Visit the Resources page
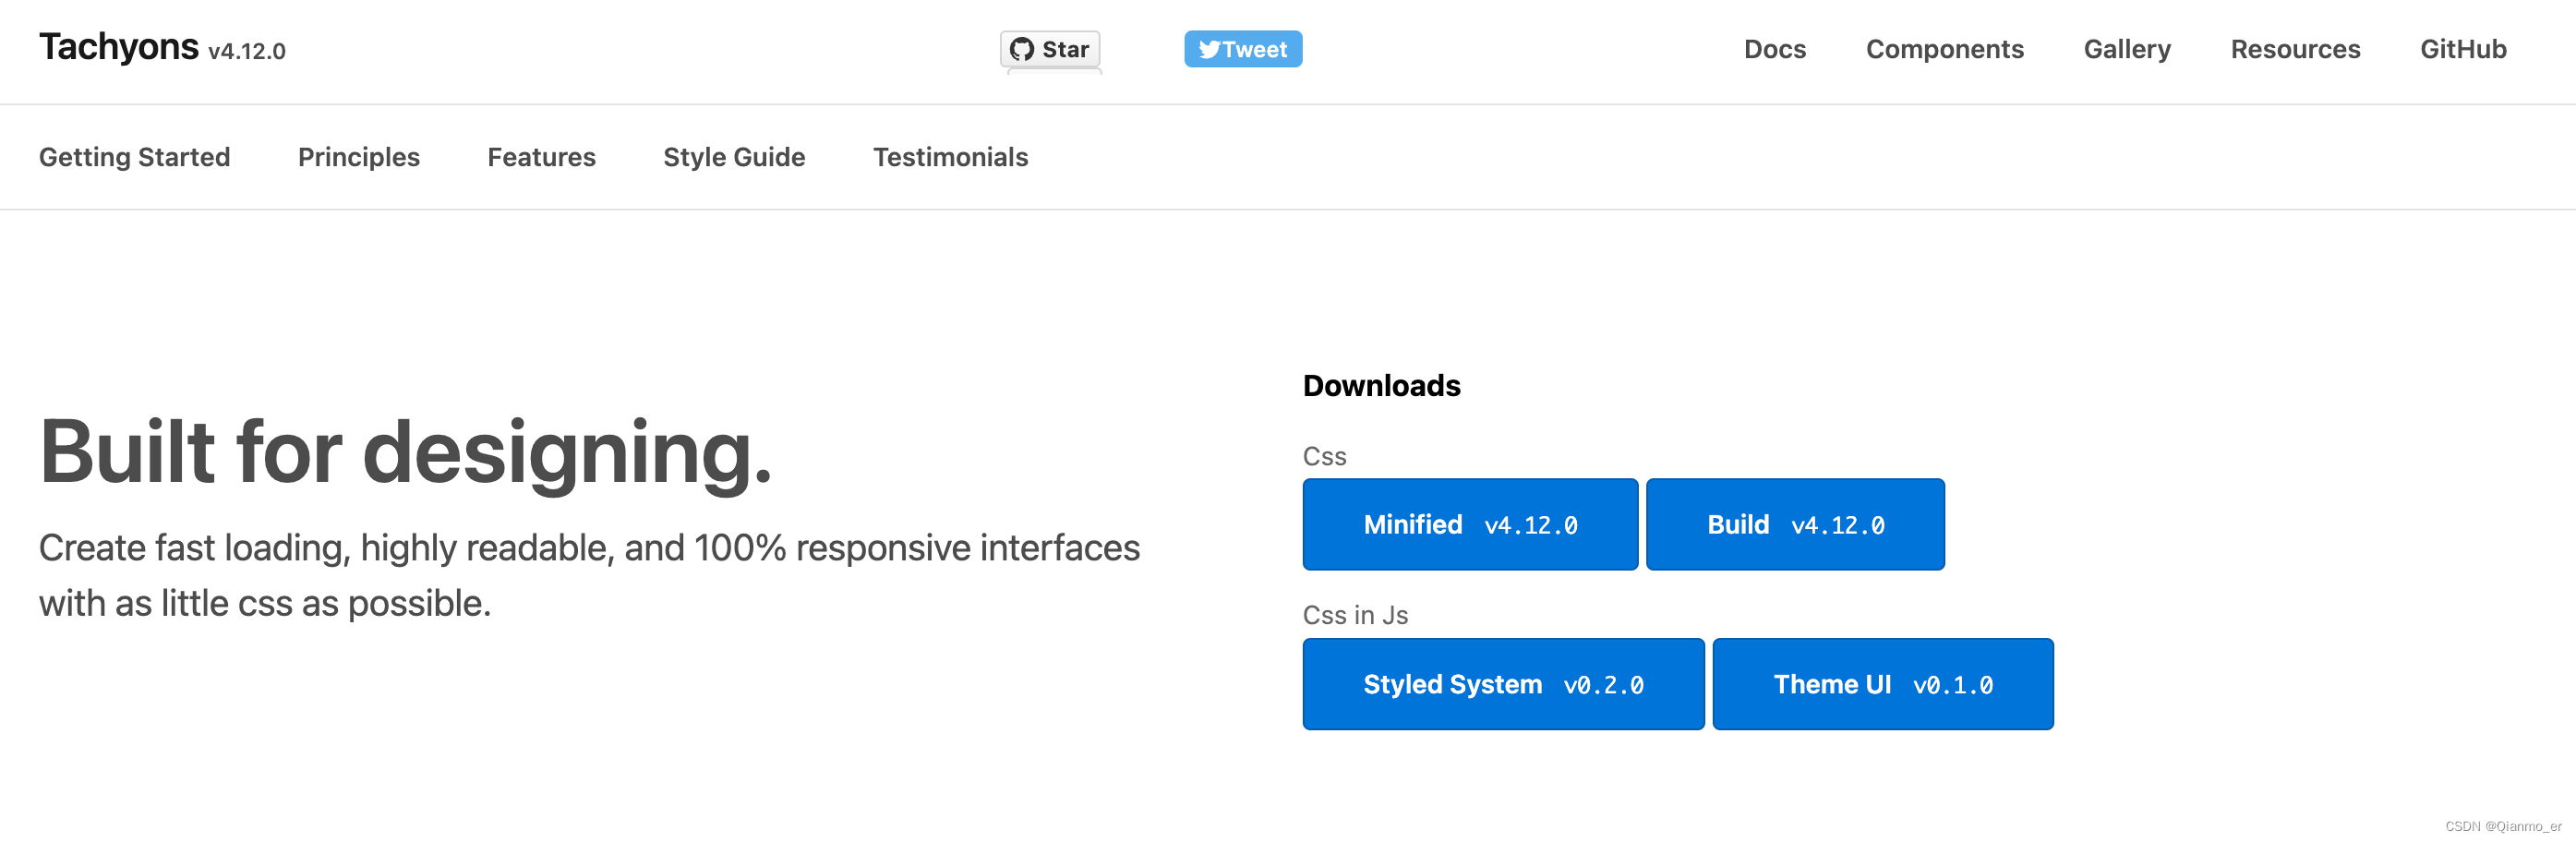 click(x=2295, y=49)
